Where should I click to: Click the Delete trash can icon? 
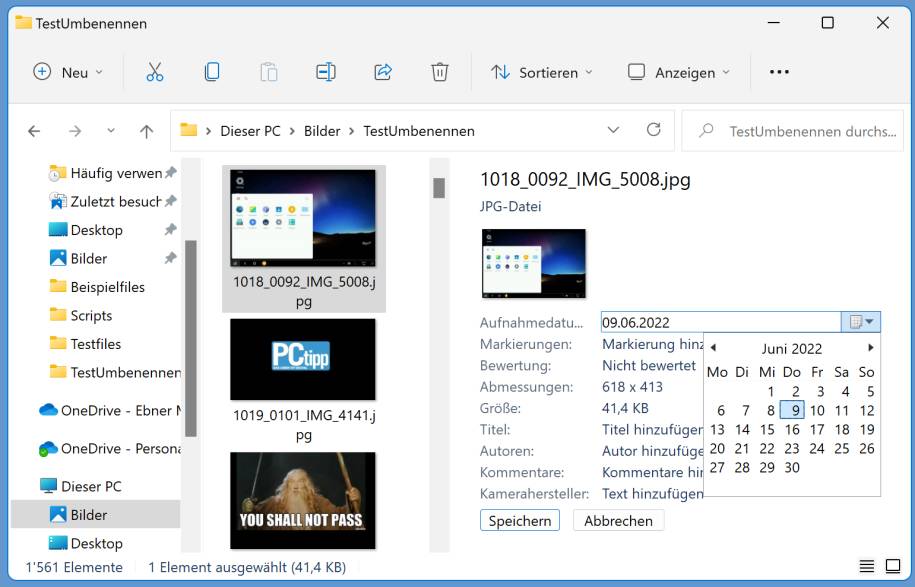[x=439, y=72]
